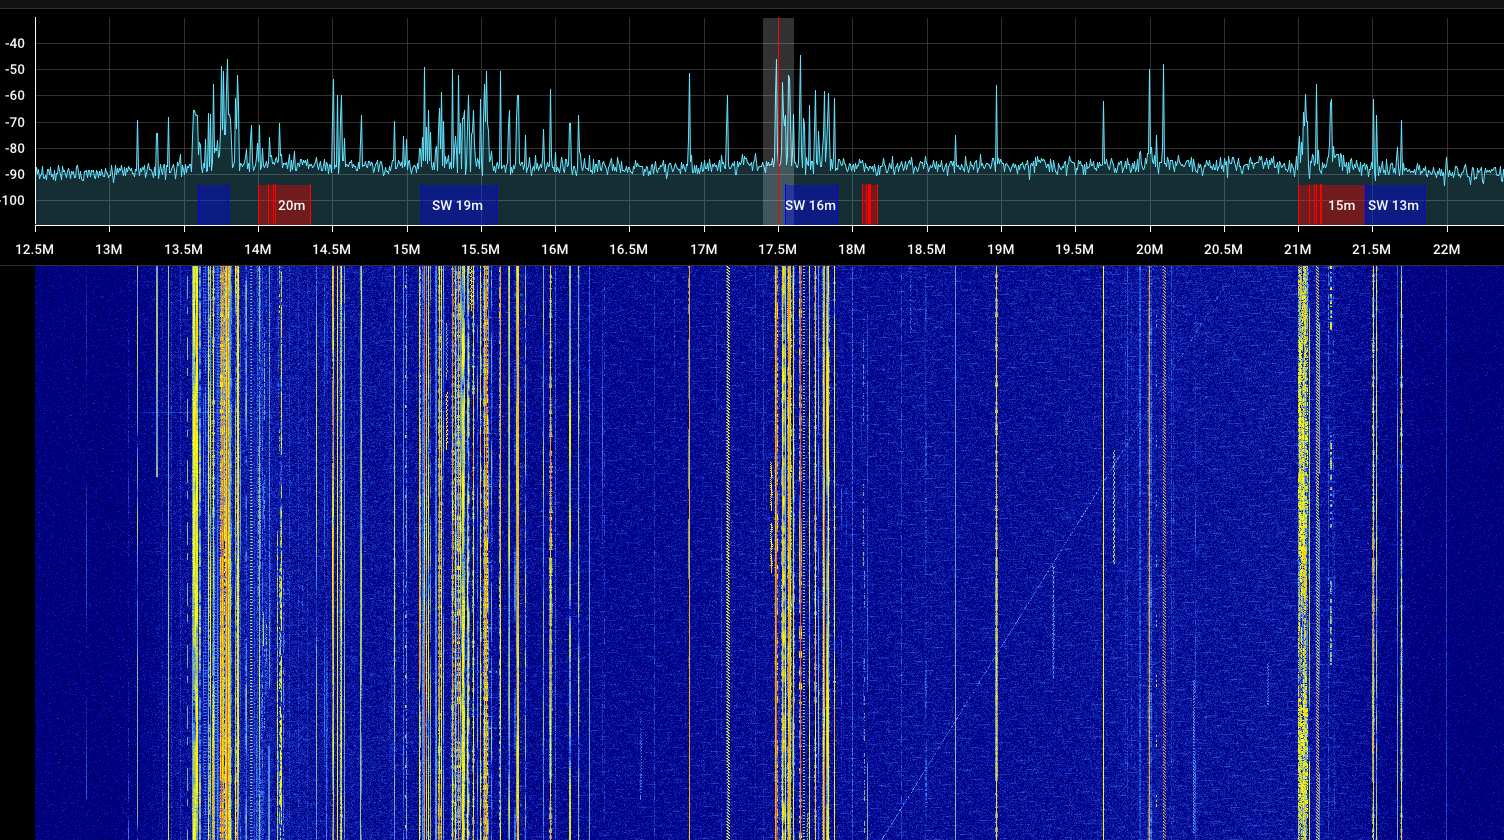Click the 15m band plan marker

click(x=1332, y=205)
